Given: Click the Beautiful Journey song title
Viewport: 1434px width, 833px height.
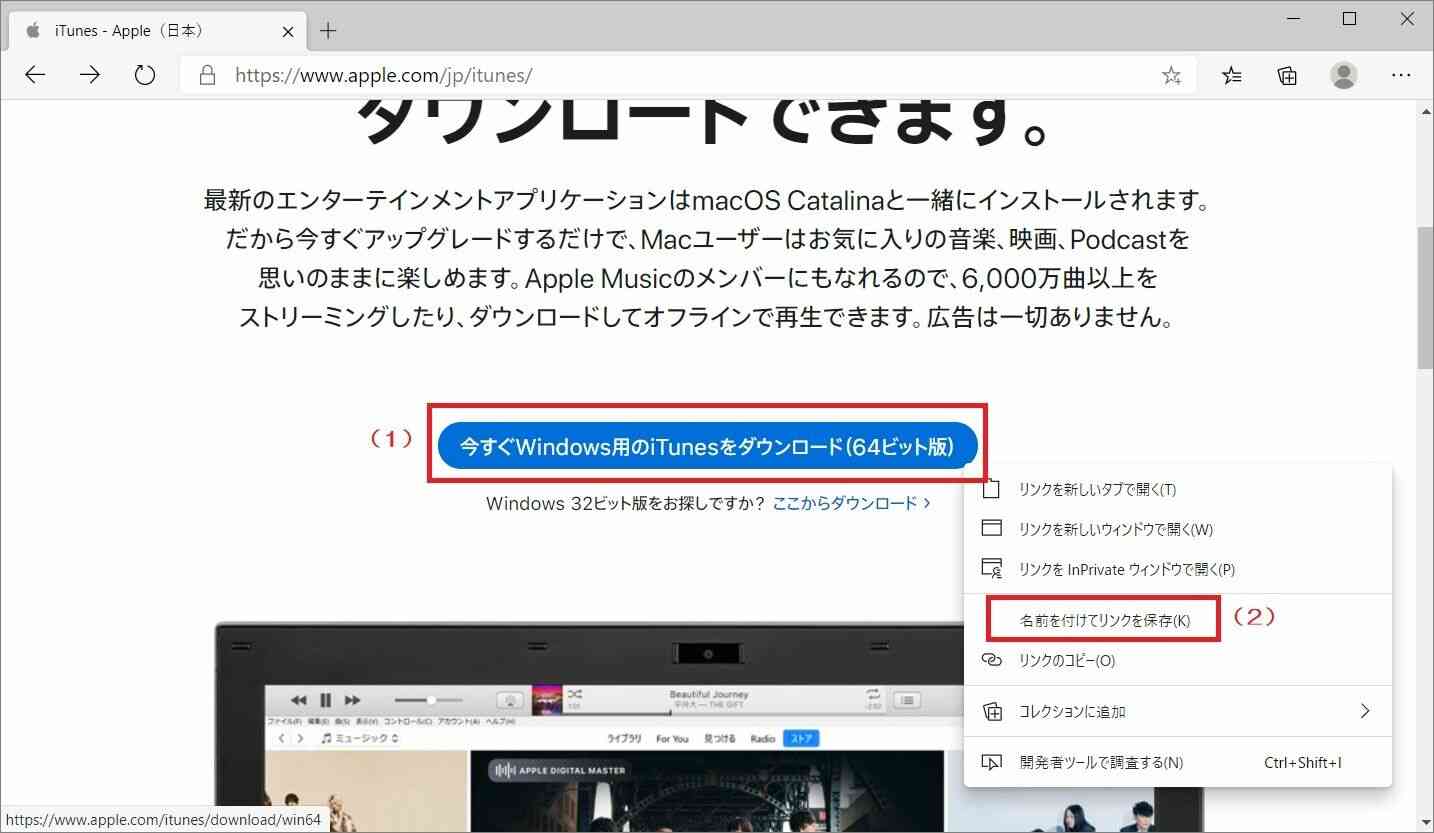Looking at the screenshot, I should (x=709, y=694).
